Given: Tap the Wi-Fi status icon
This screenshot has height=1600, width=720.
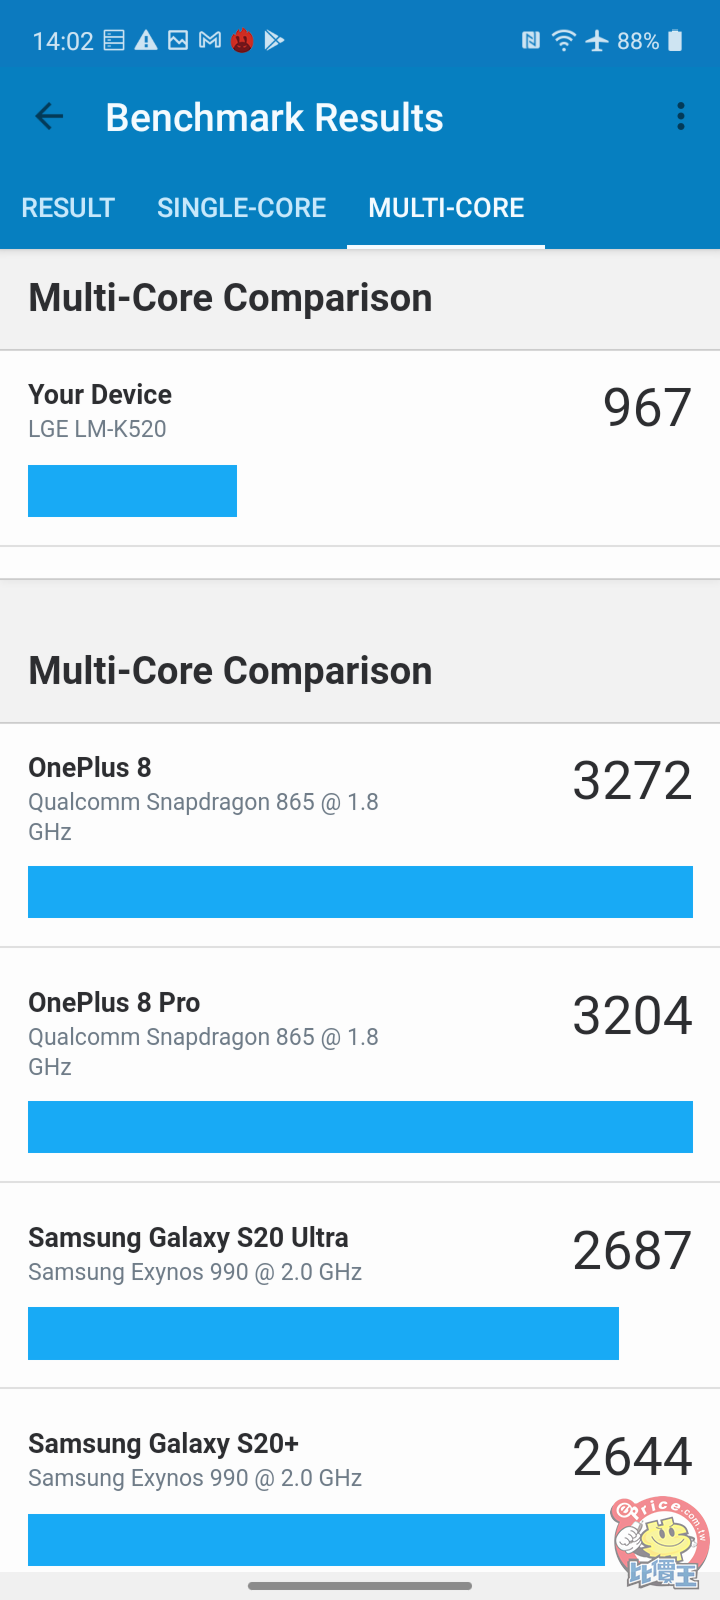Looking at the screenshot, I should click(564, 40).
